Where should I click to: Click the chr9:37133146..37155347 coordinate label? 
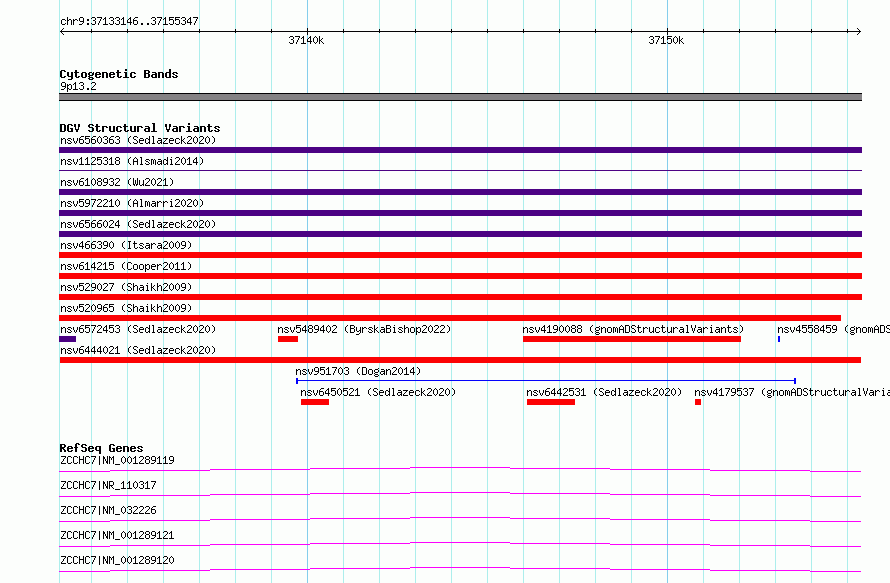tap(129, 21)
